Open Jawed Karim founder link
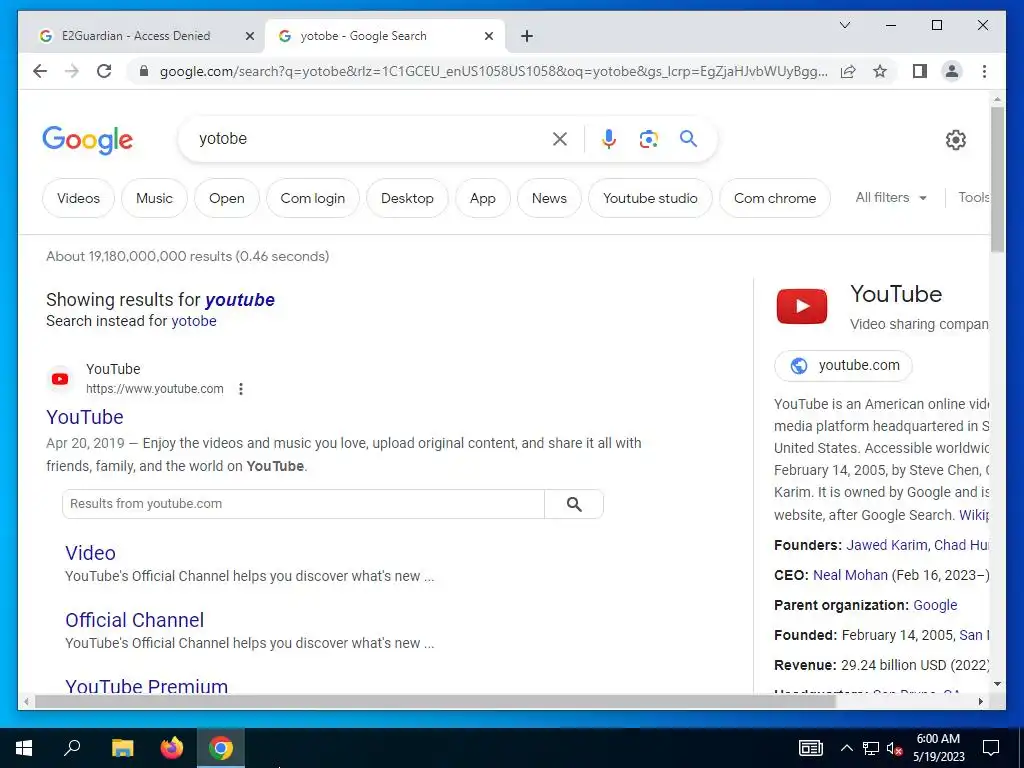 [x=887, y=545]
